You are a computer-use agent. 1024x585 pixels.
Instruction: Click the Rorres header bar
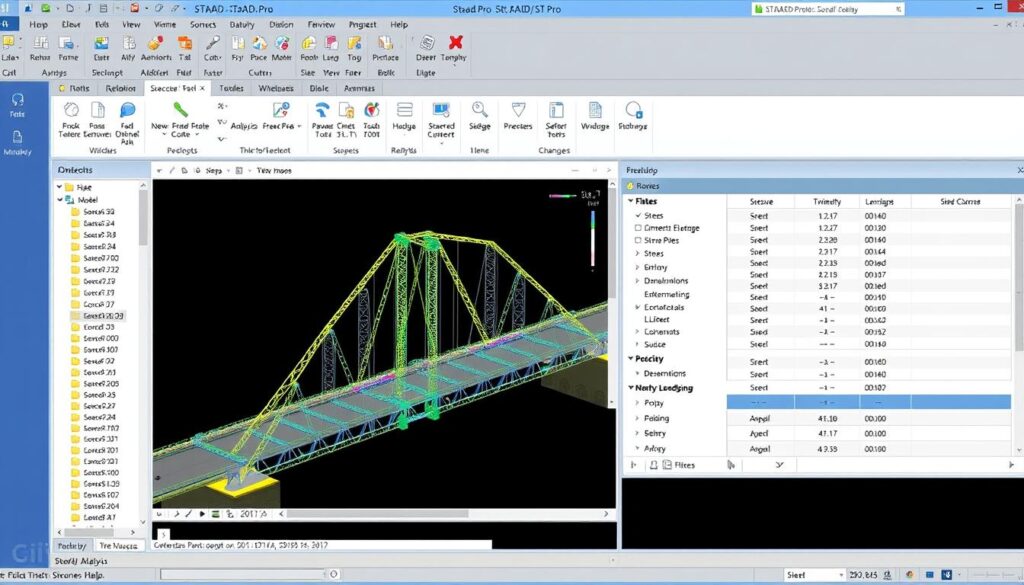click(x=822, y=186)
